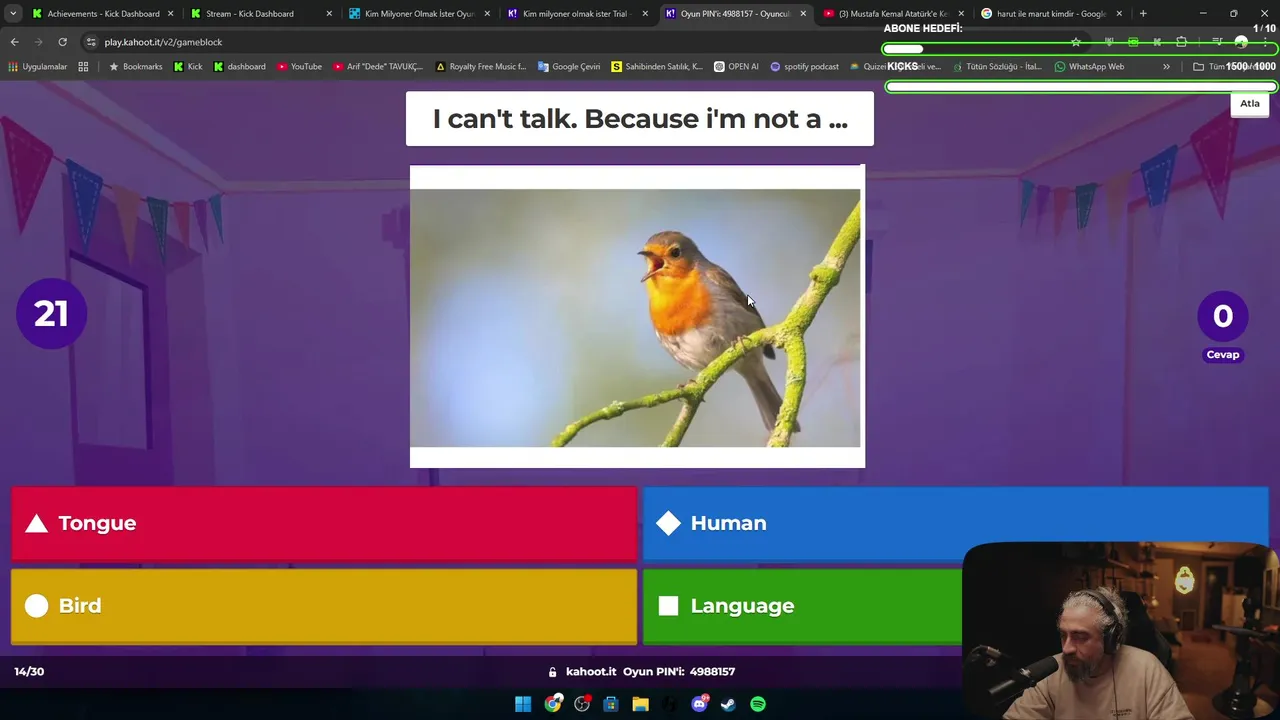The height and width of the screenshot is (720, 1280).
Task: Open the tab search dropdown arrow
Action: point(13,14)
